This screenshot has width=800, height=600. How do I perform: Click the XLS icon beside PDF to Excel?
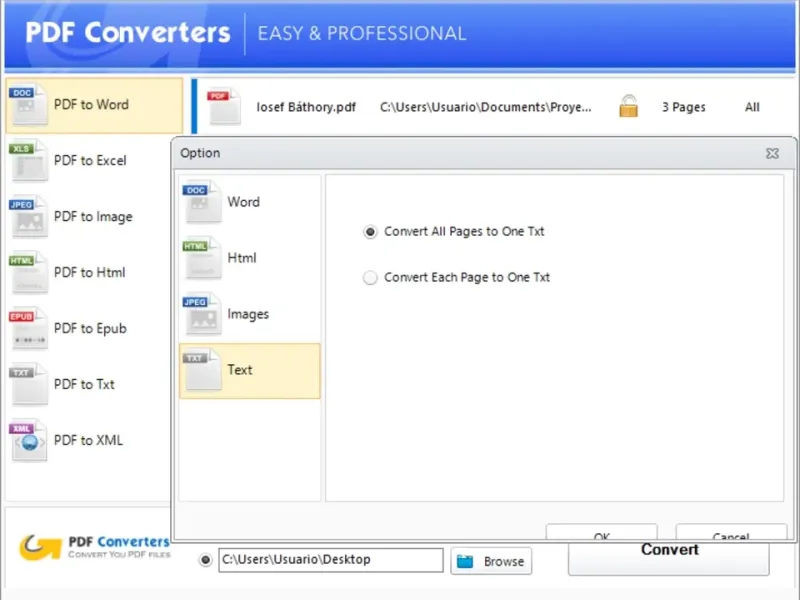click(28, 161)
